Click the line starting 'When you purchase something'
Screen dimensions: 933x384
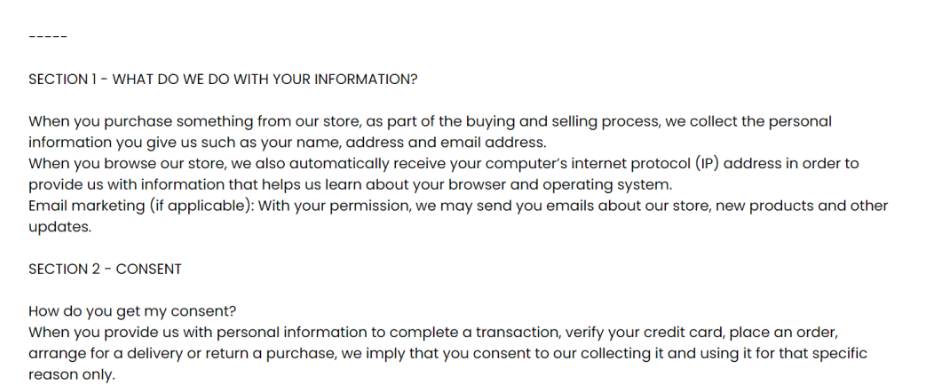[x=430, y=121]
